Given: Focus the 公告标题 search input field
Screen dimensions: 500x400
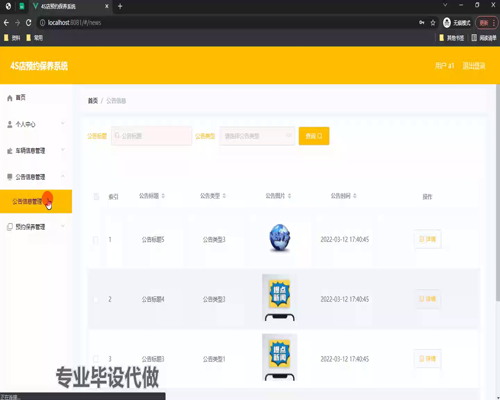Looking at the screenshot, I should (x=152, y=136).
